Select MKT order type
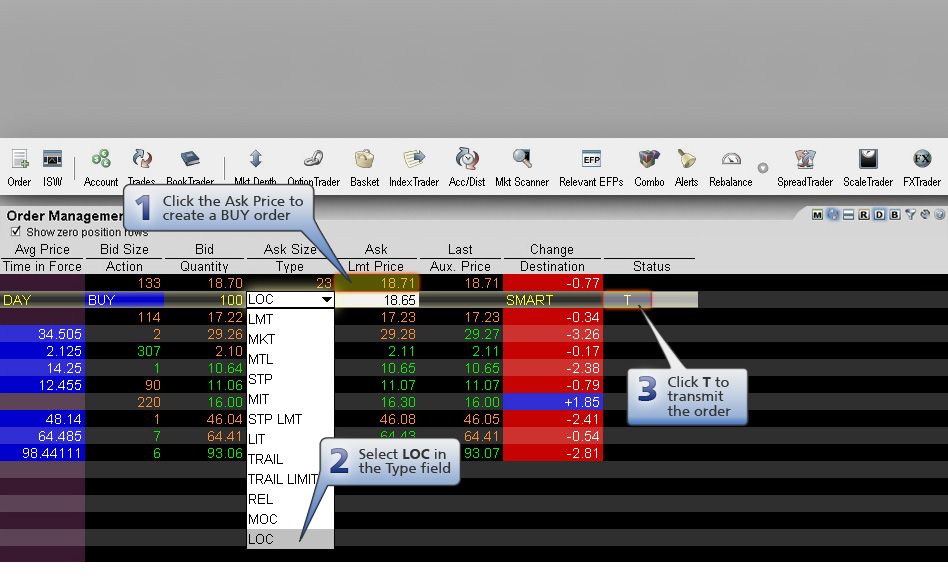948x580 pixels. [290, 339]
